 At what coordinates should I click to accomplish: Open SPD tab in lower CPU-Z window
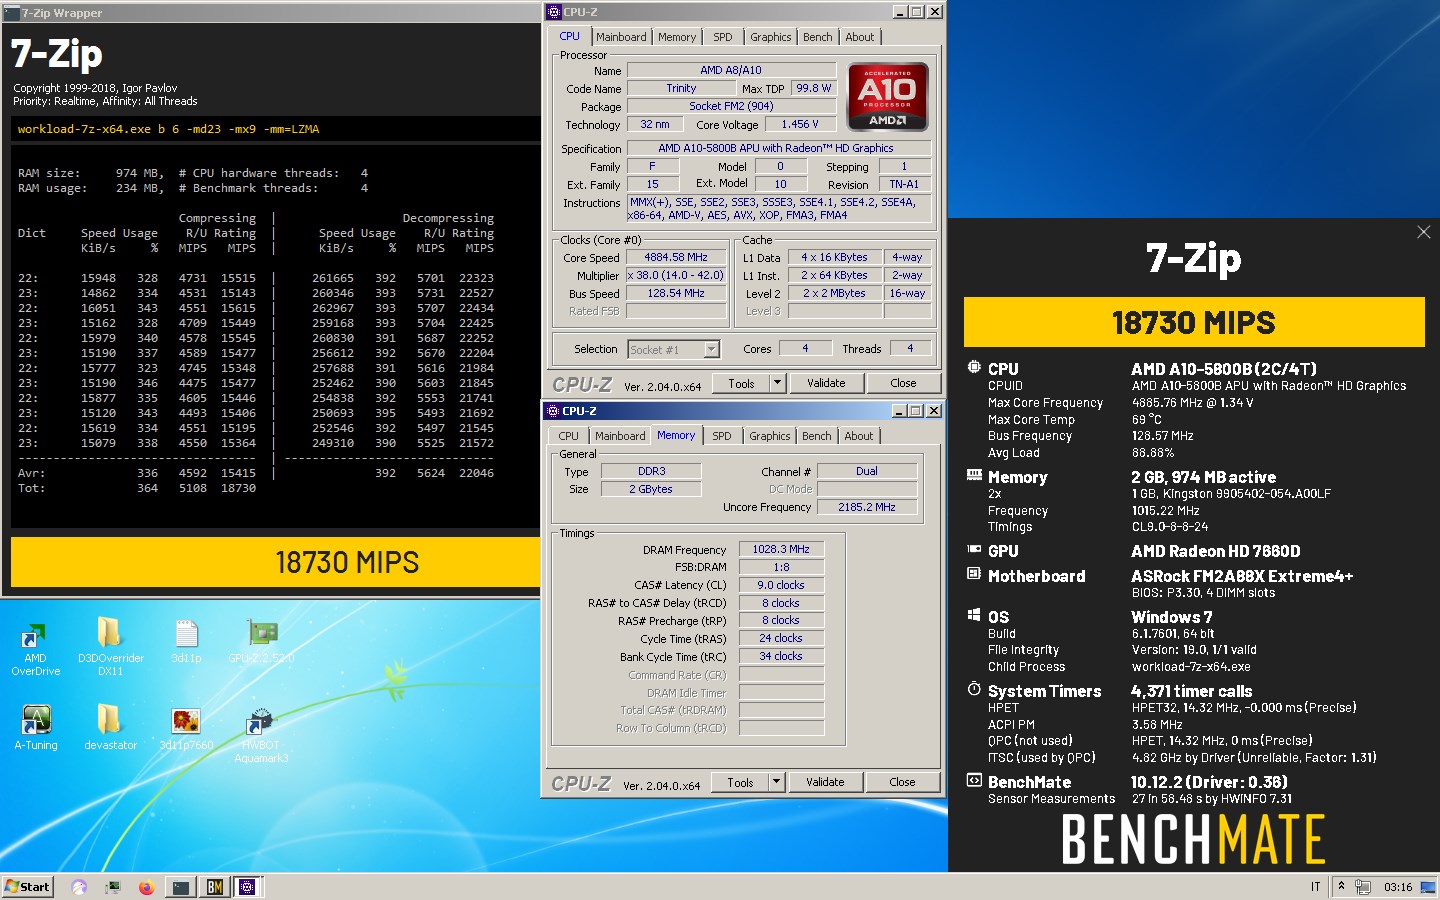pos(722,436)
